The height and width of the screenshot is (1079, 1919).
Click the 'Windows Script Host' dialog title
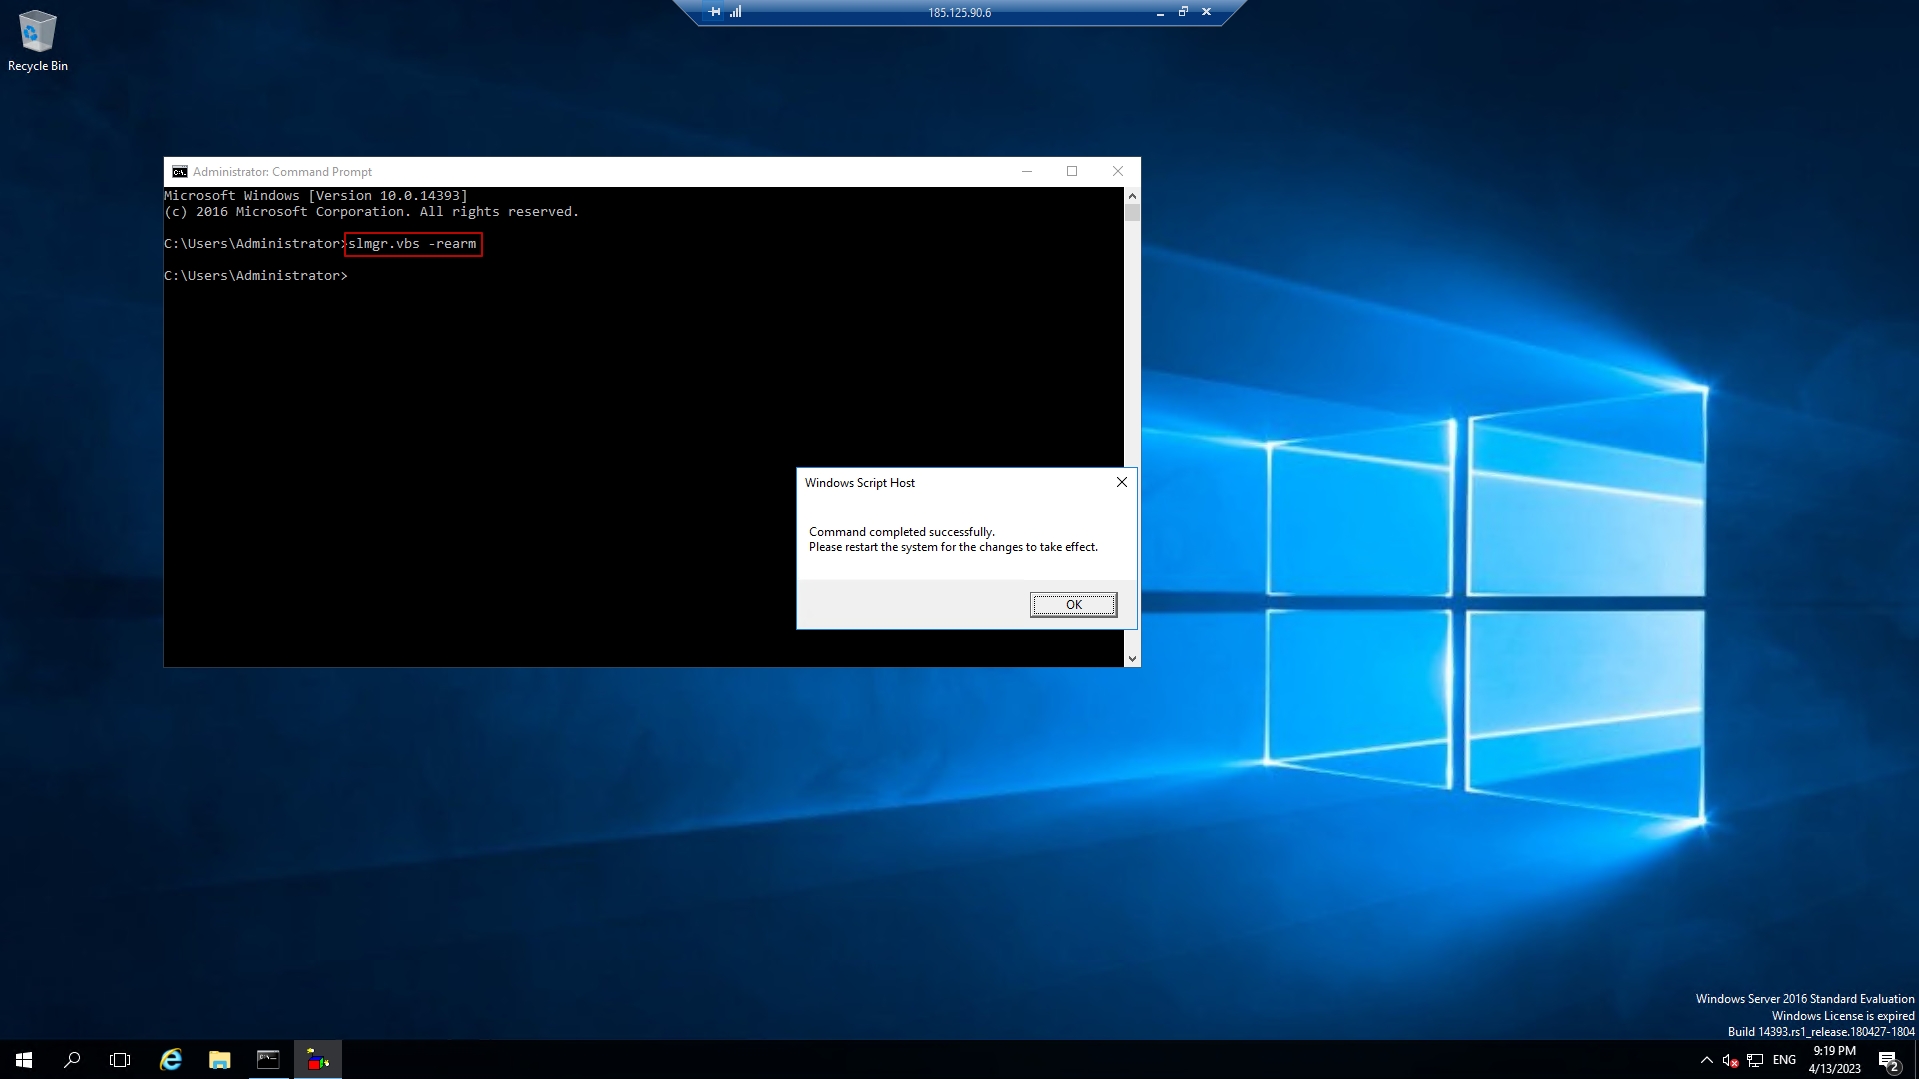click(x=860, y=483)
